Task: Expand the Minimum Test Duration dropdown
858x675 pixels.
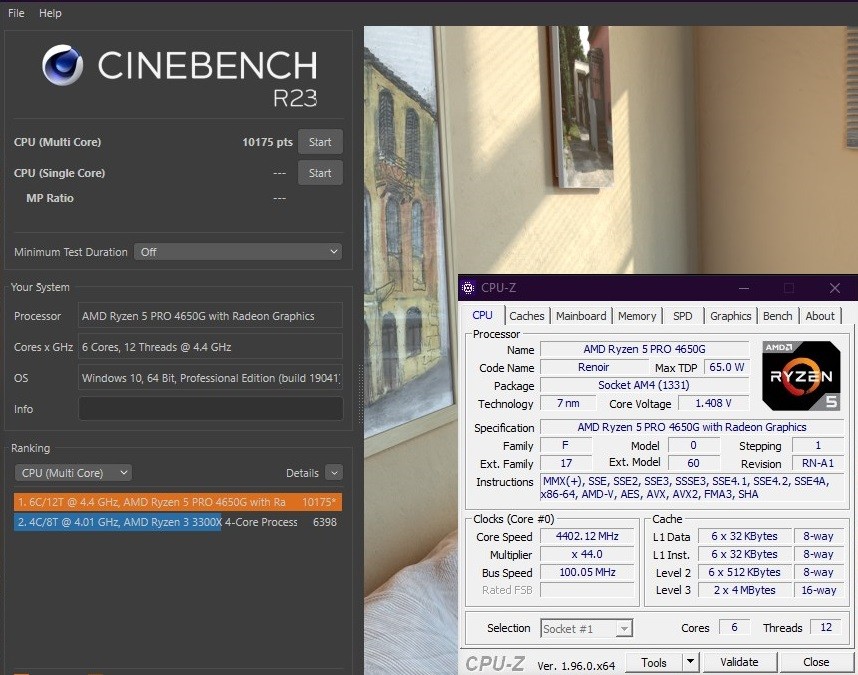Action: click(238, 252)
